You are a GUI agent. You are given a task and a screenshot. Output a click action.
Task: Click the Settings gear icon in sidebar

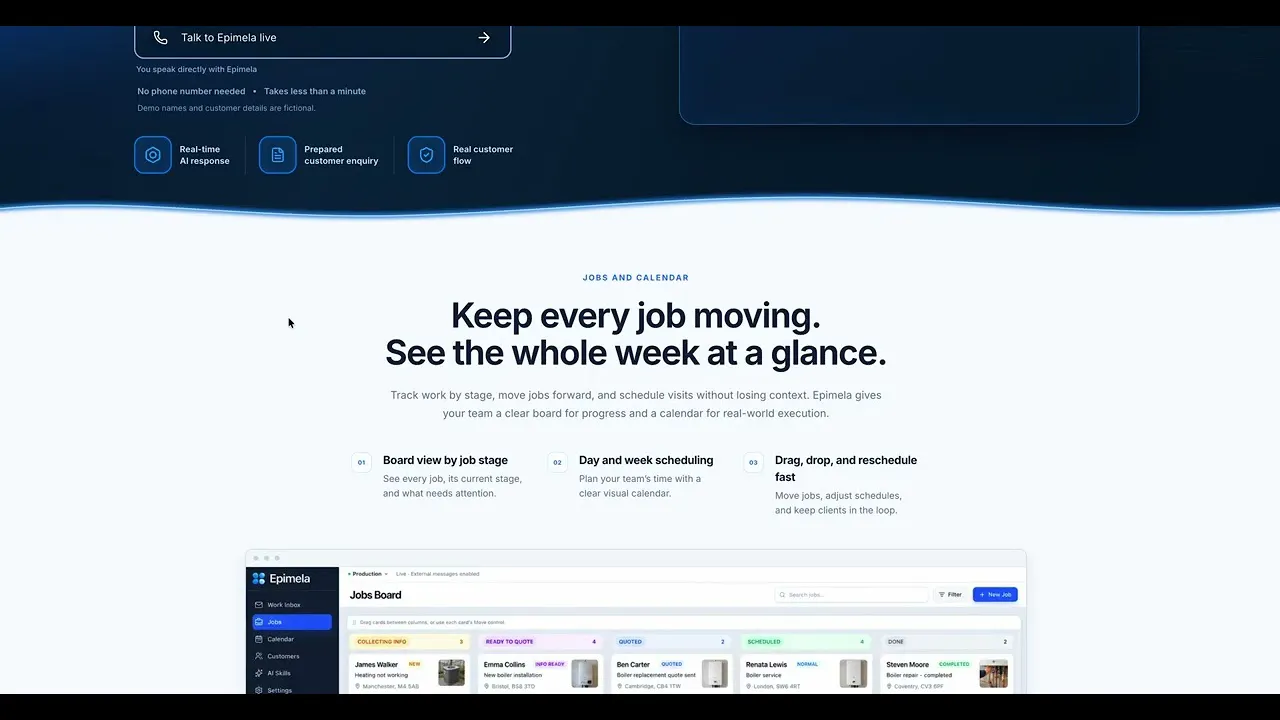(x=259, y=690)
